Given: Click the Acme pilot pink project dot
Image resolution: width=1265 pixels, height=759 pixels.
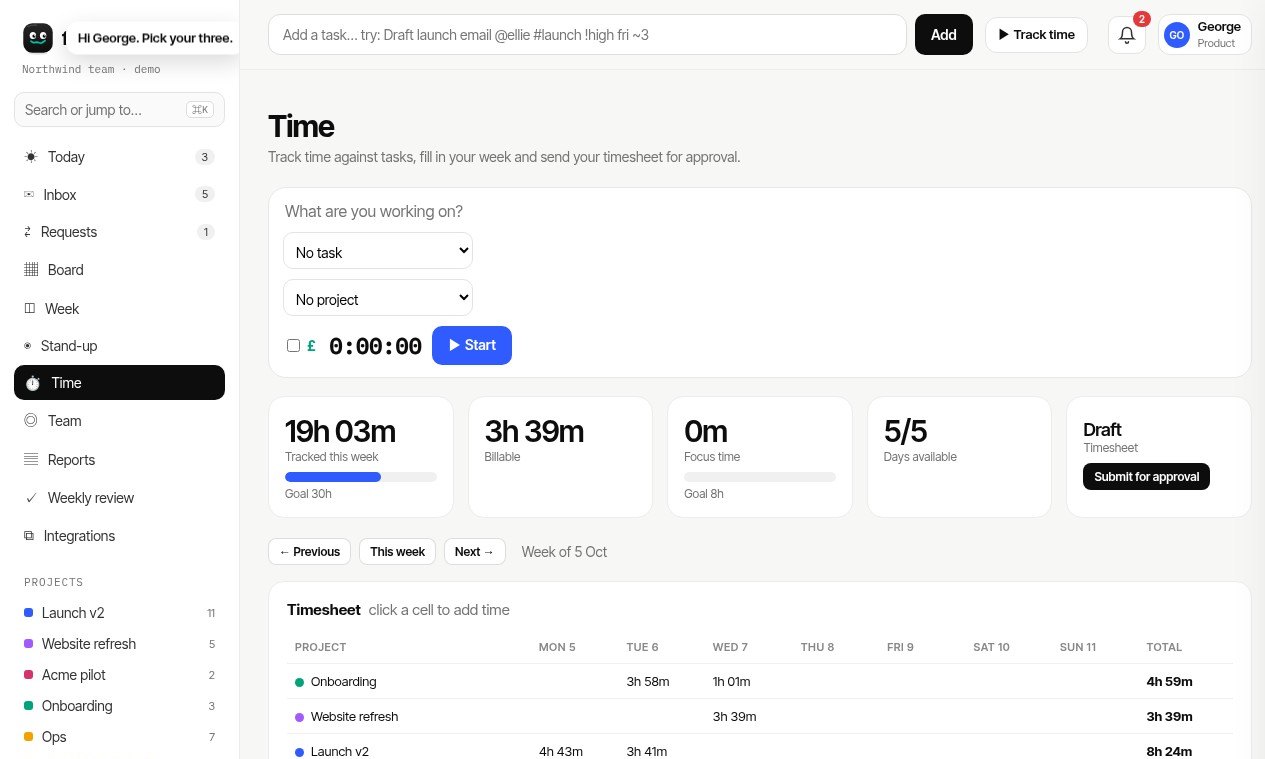Looking at the screenshot, I should point(29,675).
